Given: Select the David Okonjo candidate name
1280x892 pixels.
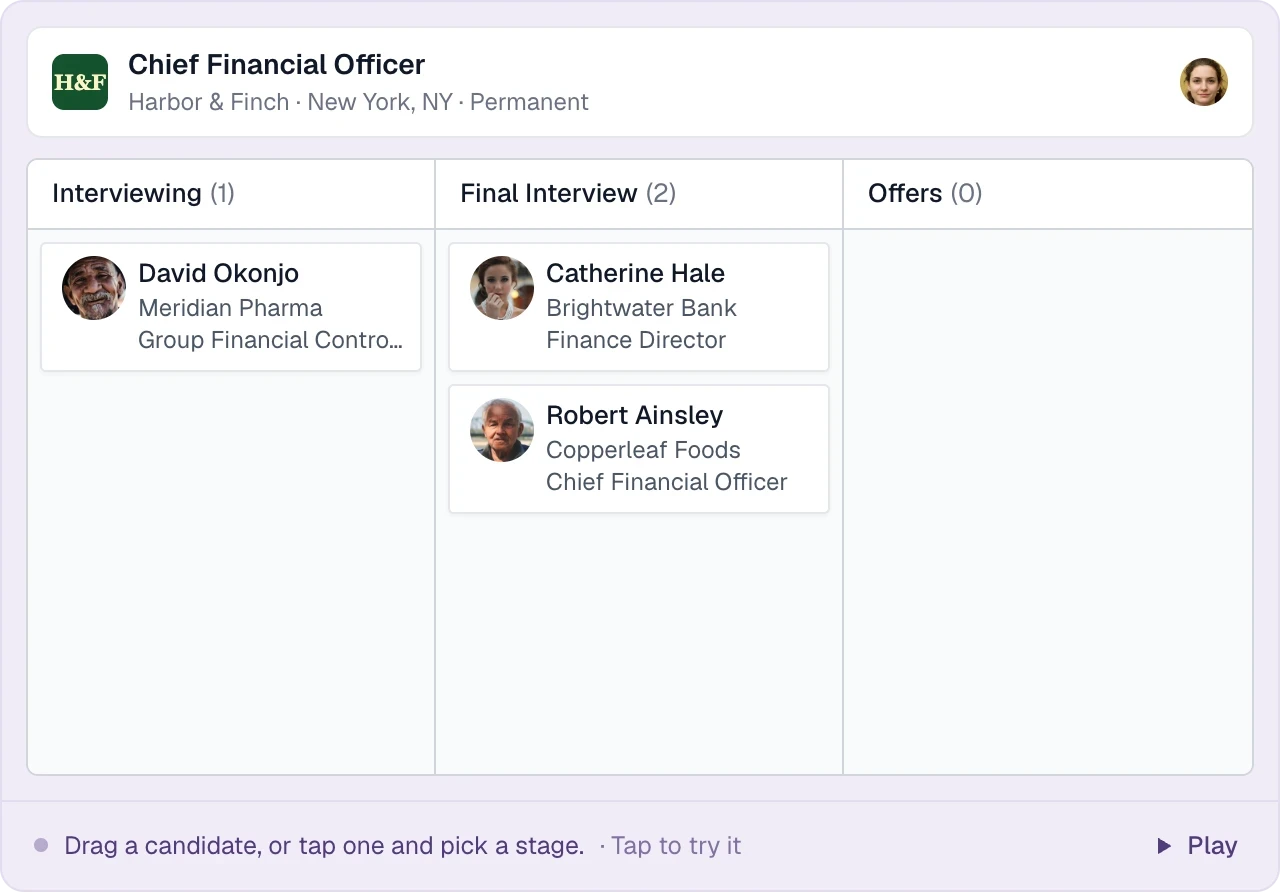Looking at the screenshot, I should click(218, 273).
